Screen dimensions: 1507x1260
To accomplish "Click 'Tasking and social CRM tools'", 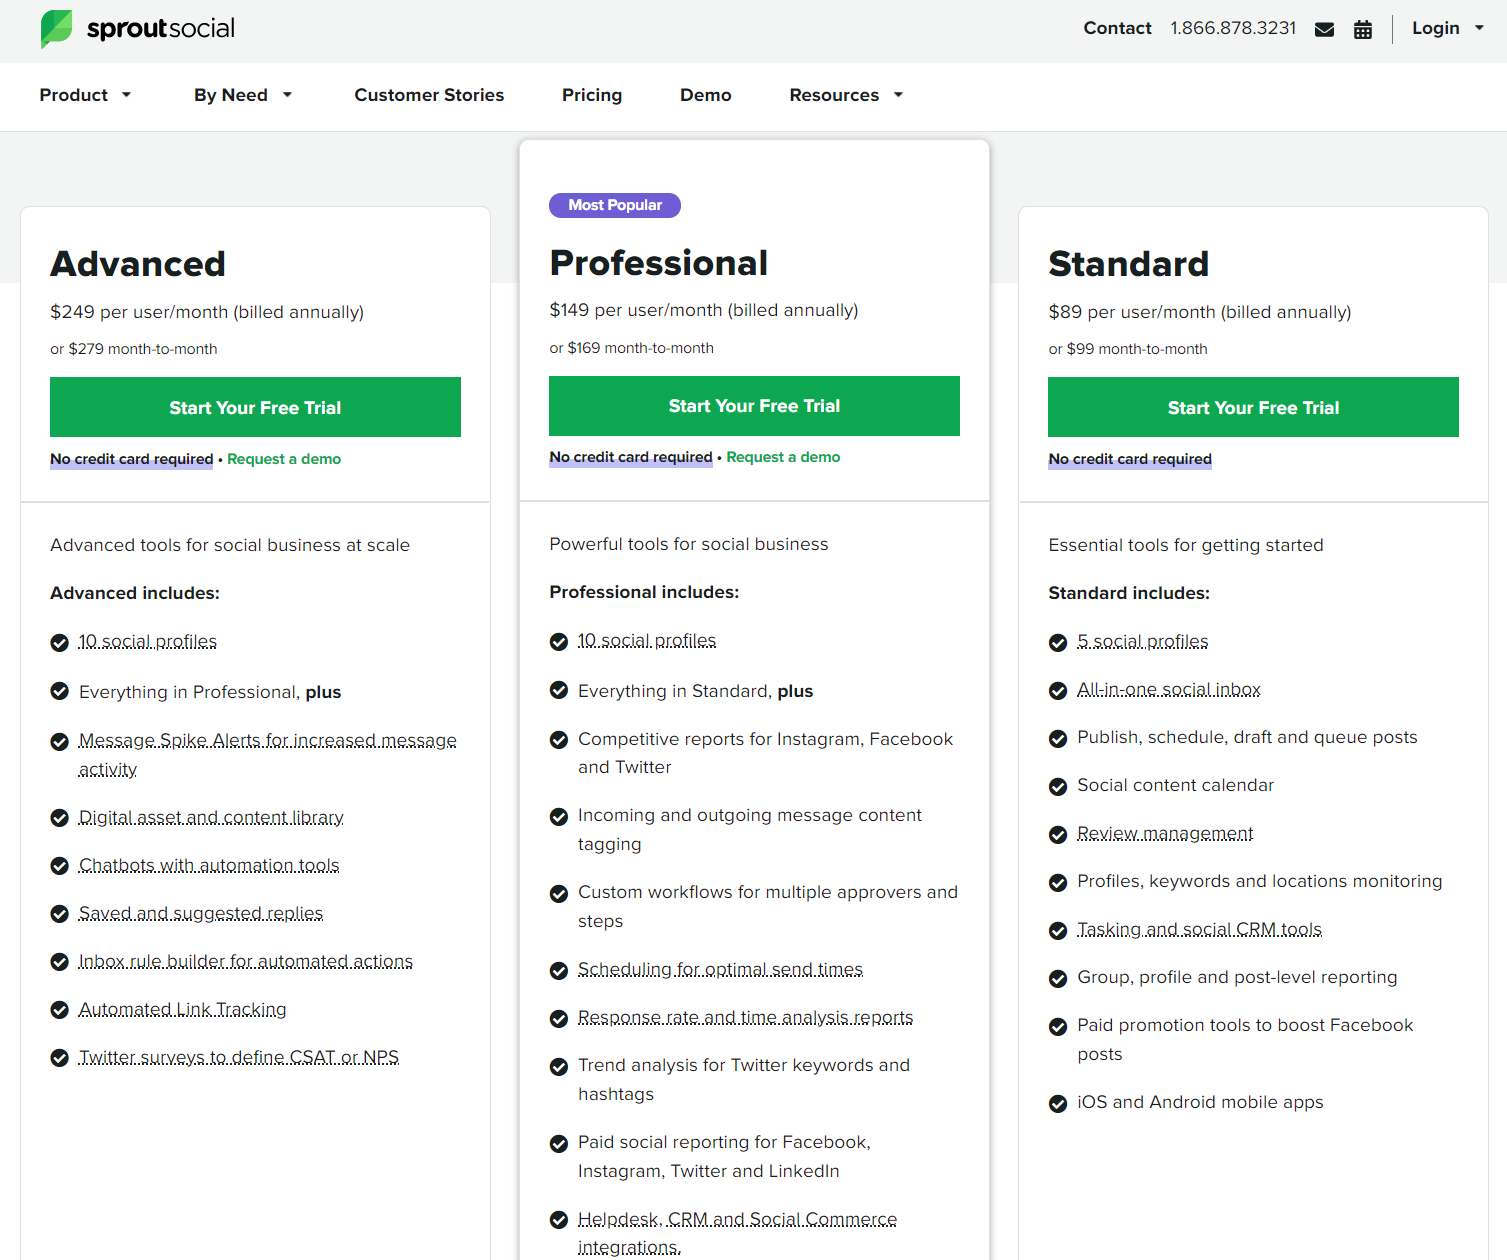I will click(1199, 929).
